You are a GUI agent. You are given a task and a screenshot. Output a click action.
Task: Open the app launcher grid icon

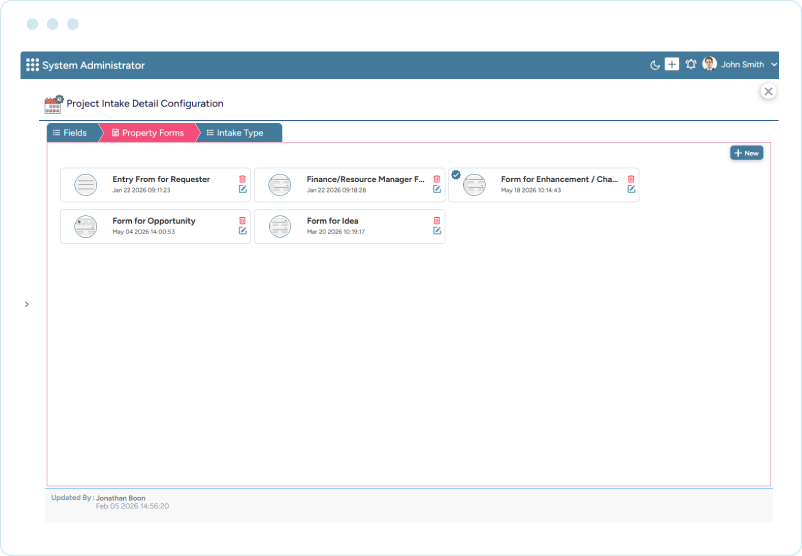point(32,65)
